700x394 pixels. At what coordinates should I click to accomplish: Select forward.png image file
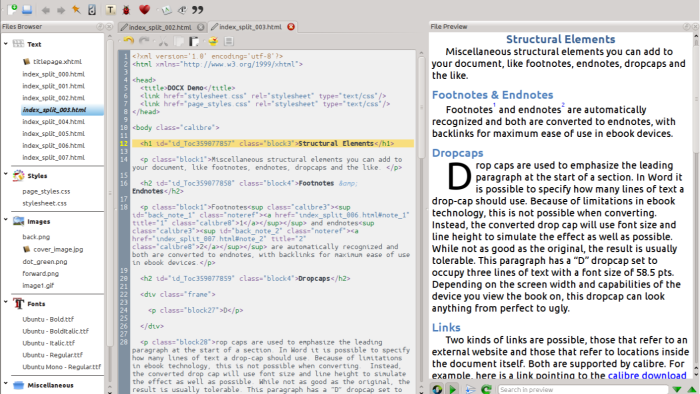tap(41, 274)
